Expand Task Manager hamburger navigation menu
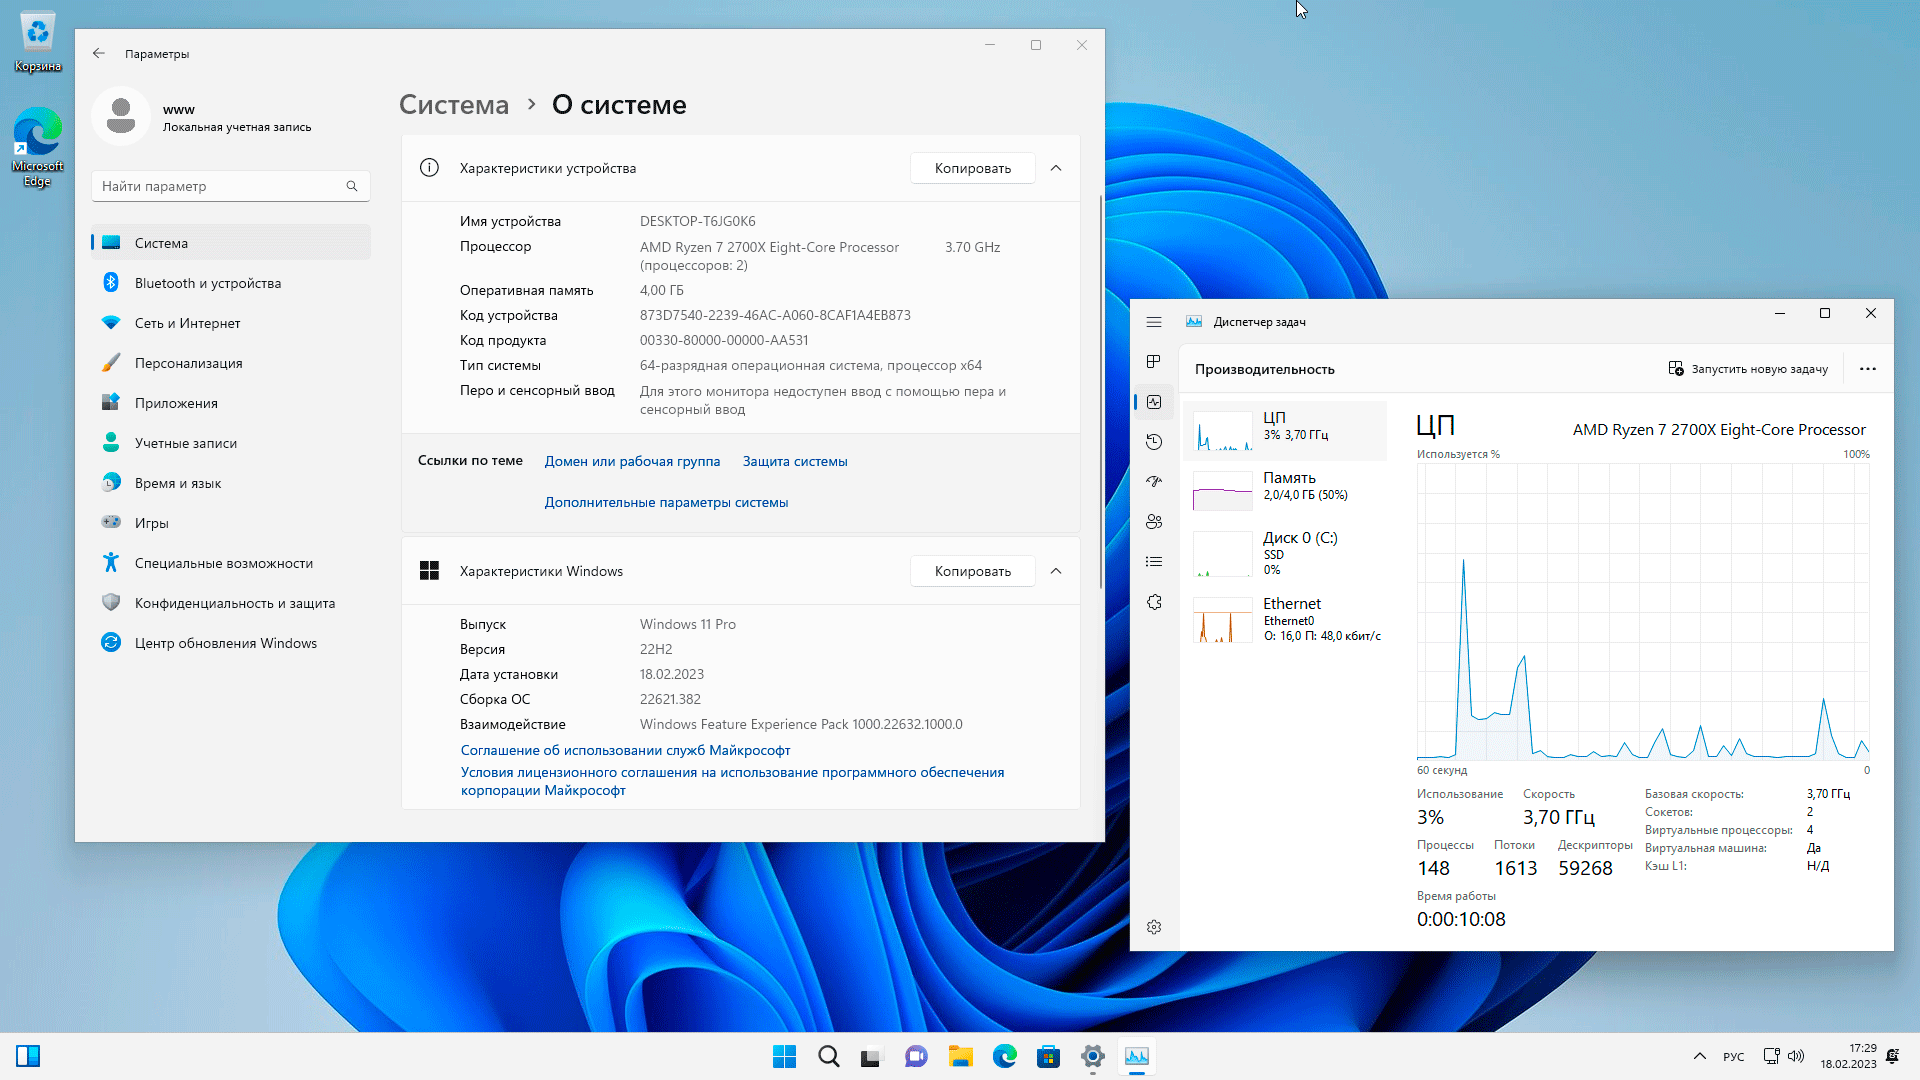 pyautogui.click(x=1154, y=322)
